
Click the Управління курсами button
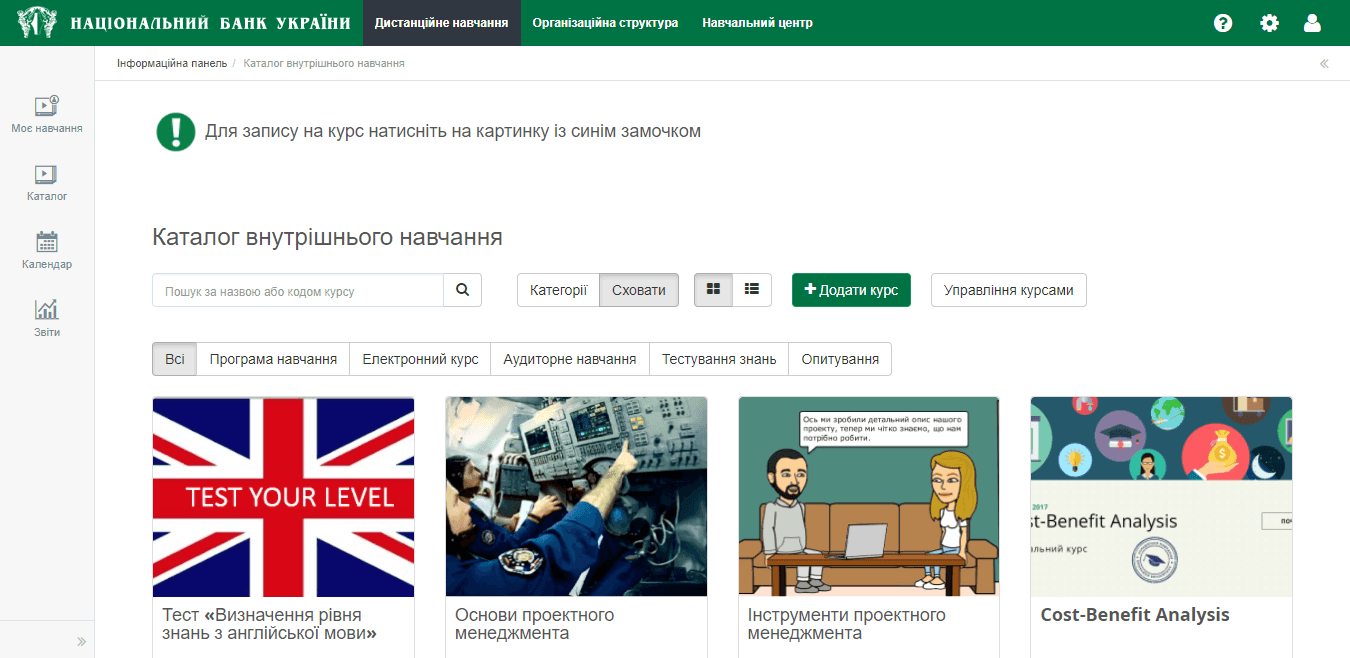point(1008,290)
